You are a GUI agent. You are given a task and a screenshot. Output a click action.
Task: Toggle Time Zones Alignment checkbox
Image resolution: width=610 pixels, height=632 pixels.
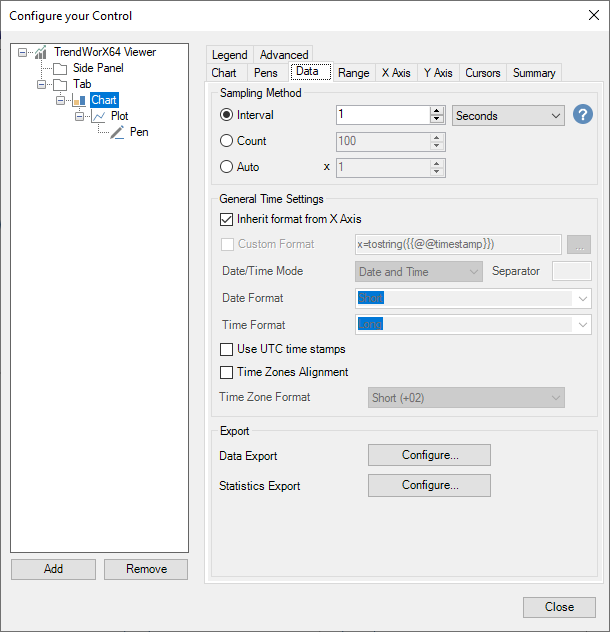tap(226, 372)
